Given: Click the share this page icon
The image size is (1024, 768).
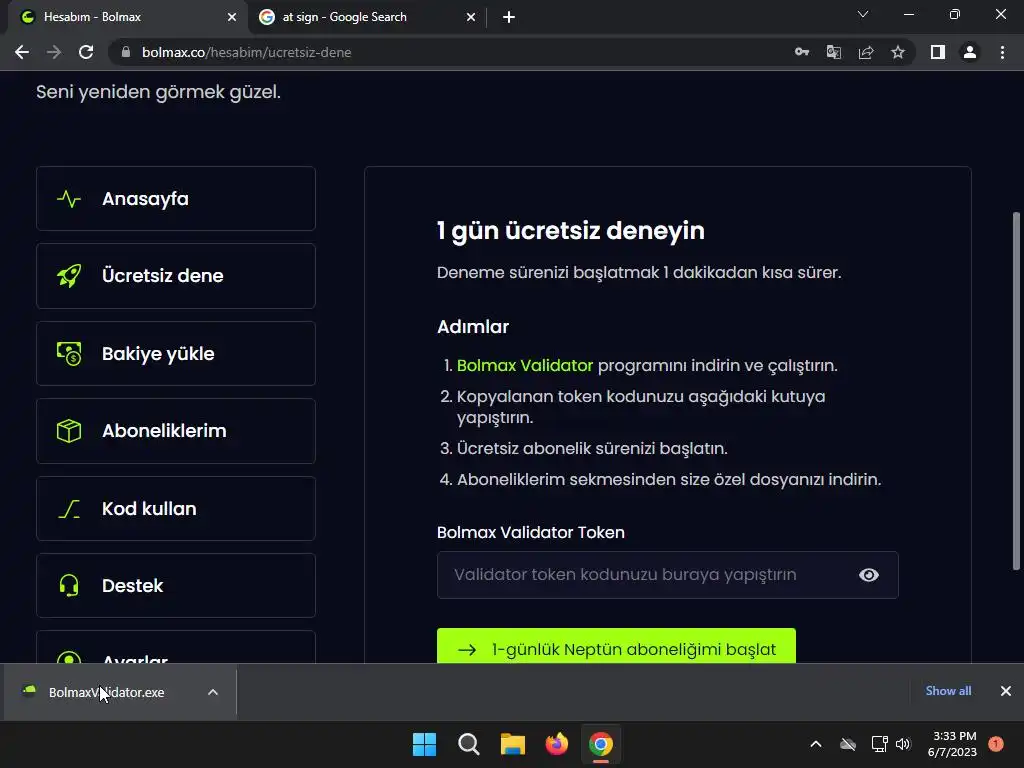Looking at the screenshot, I should (866, 52).
